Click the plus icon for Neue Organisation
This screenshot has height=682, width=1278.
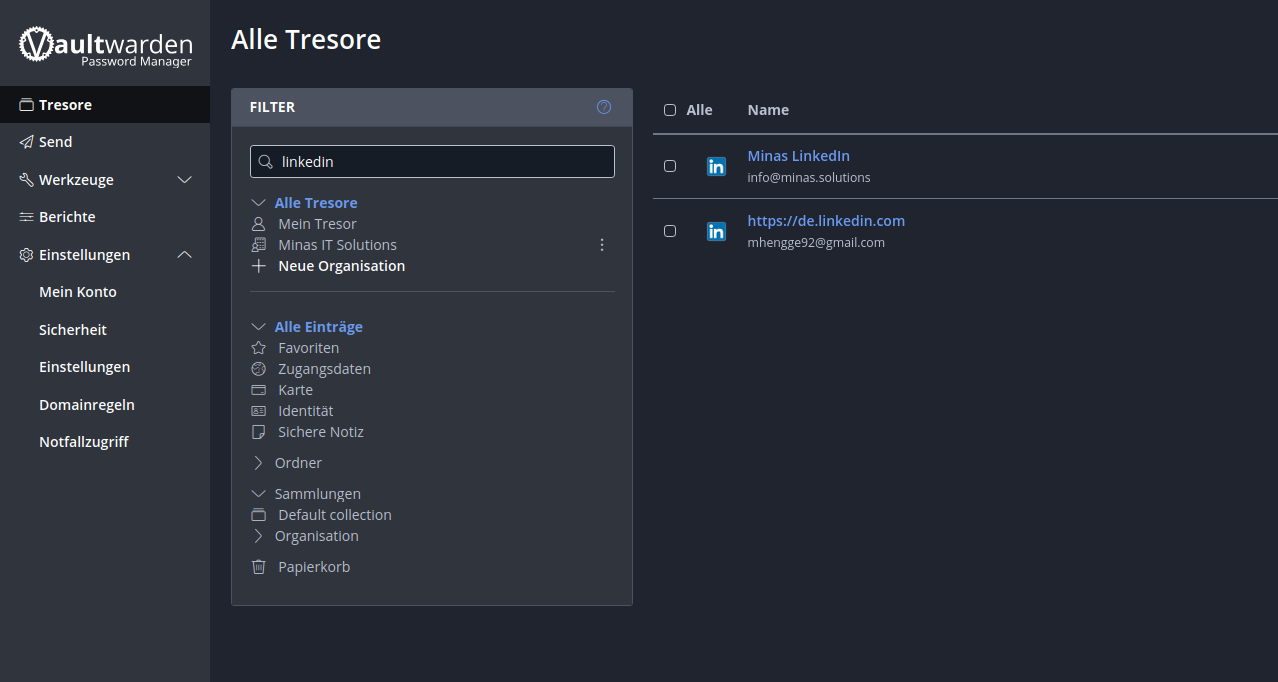(x=259, y=266)
